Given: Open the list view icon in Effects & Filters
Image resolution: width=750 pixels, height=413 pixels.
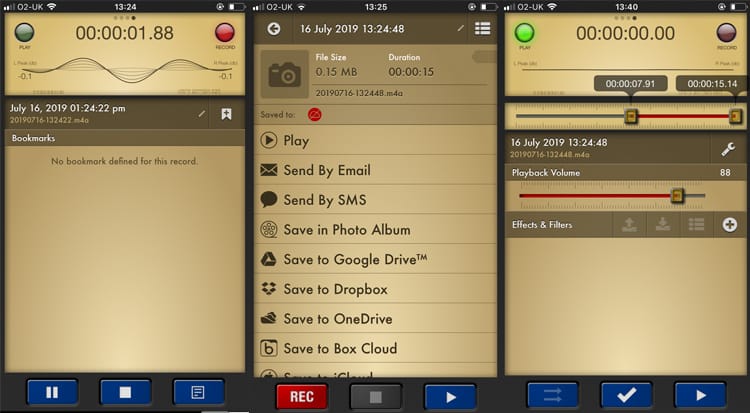Looking at the screenshot, I should (x=697, y=225).
